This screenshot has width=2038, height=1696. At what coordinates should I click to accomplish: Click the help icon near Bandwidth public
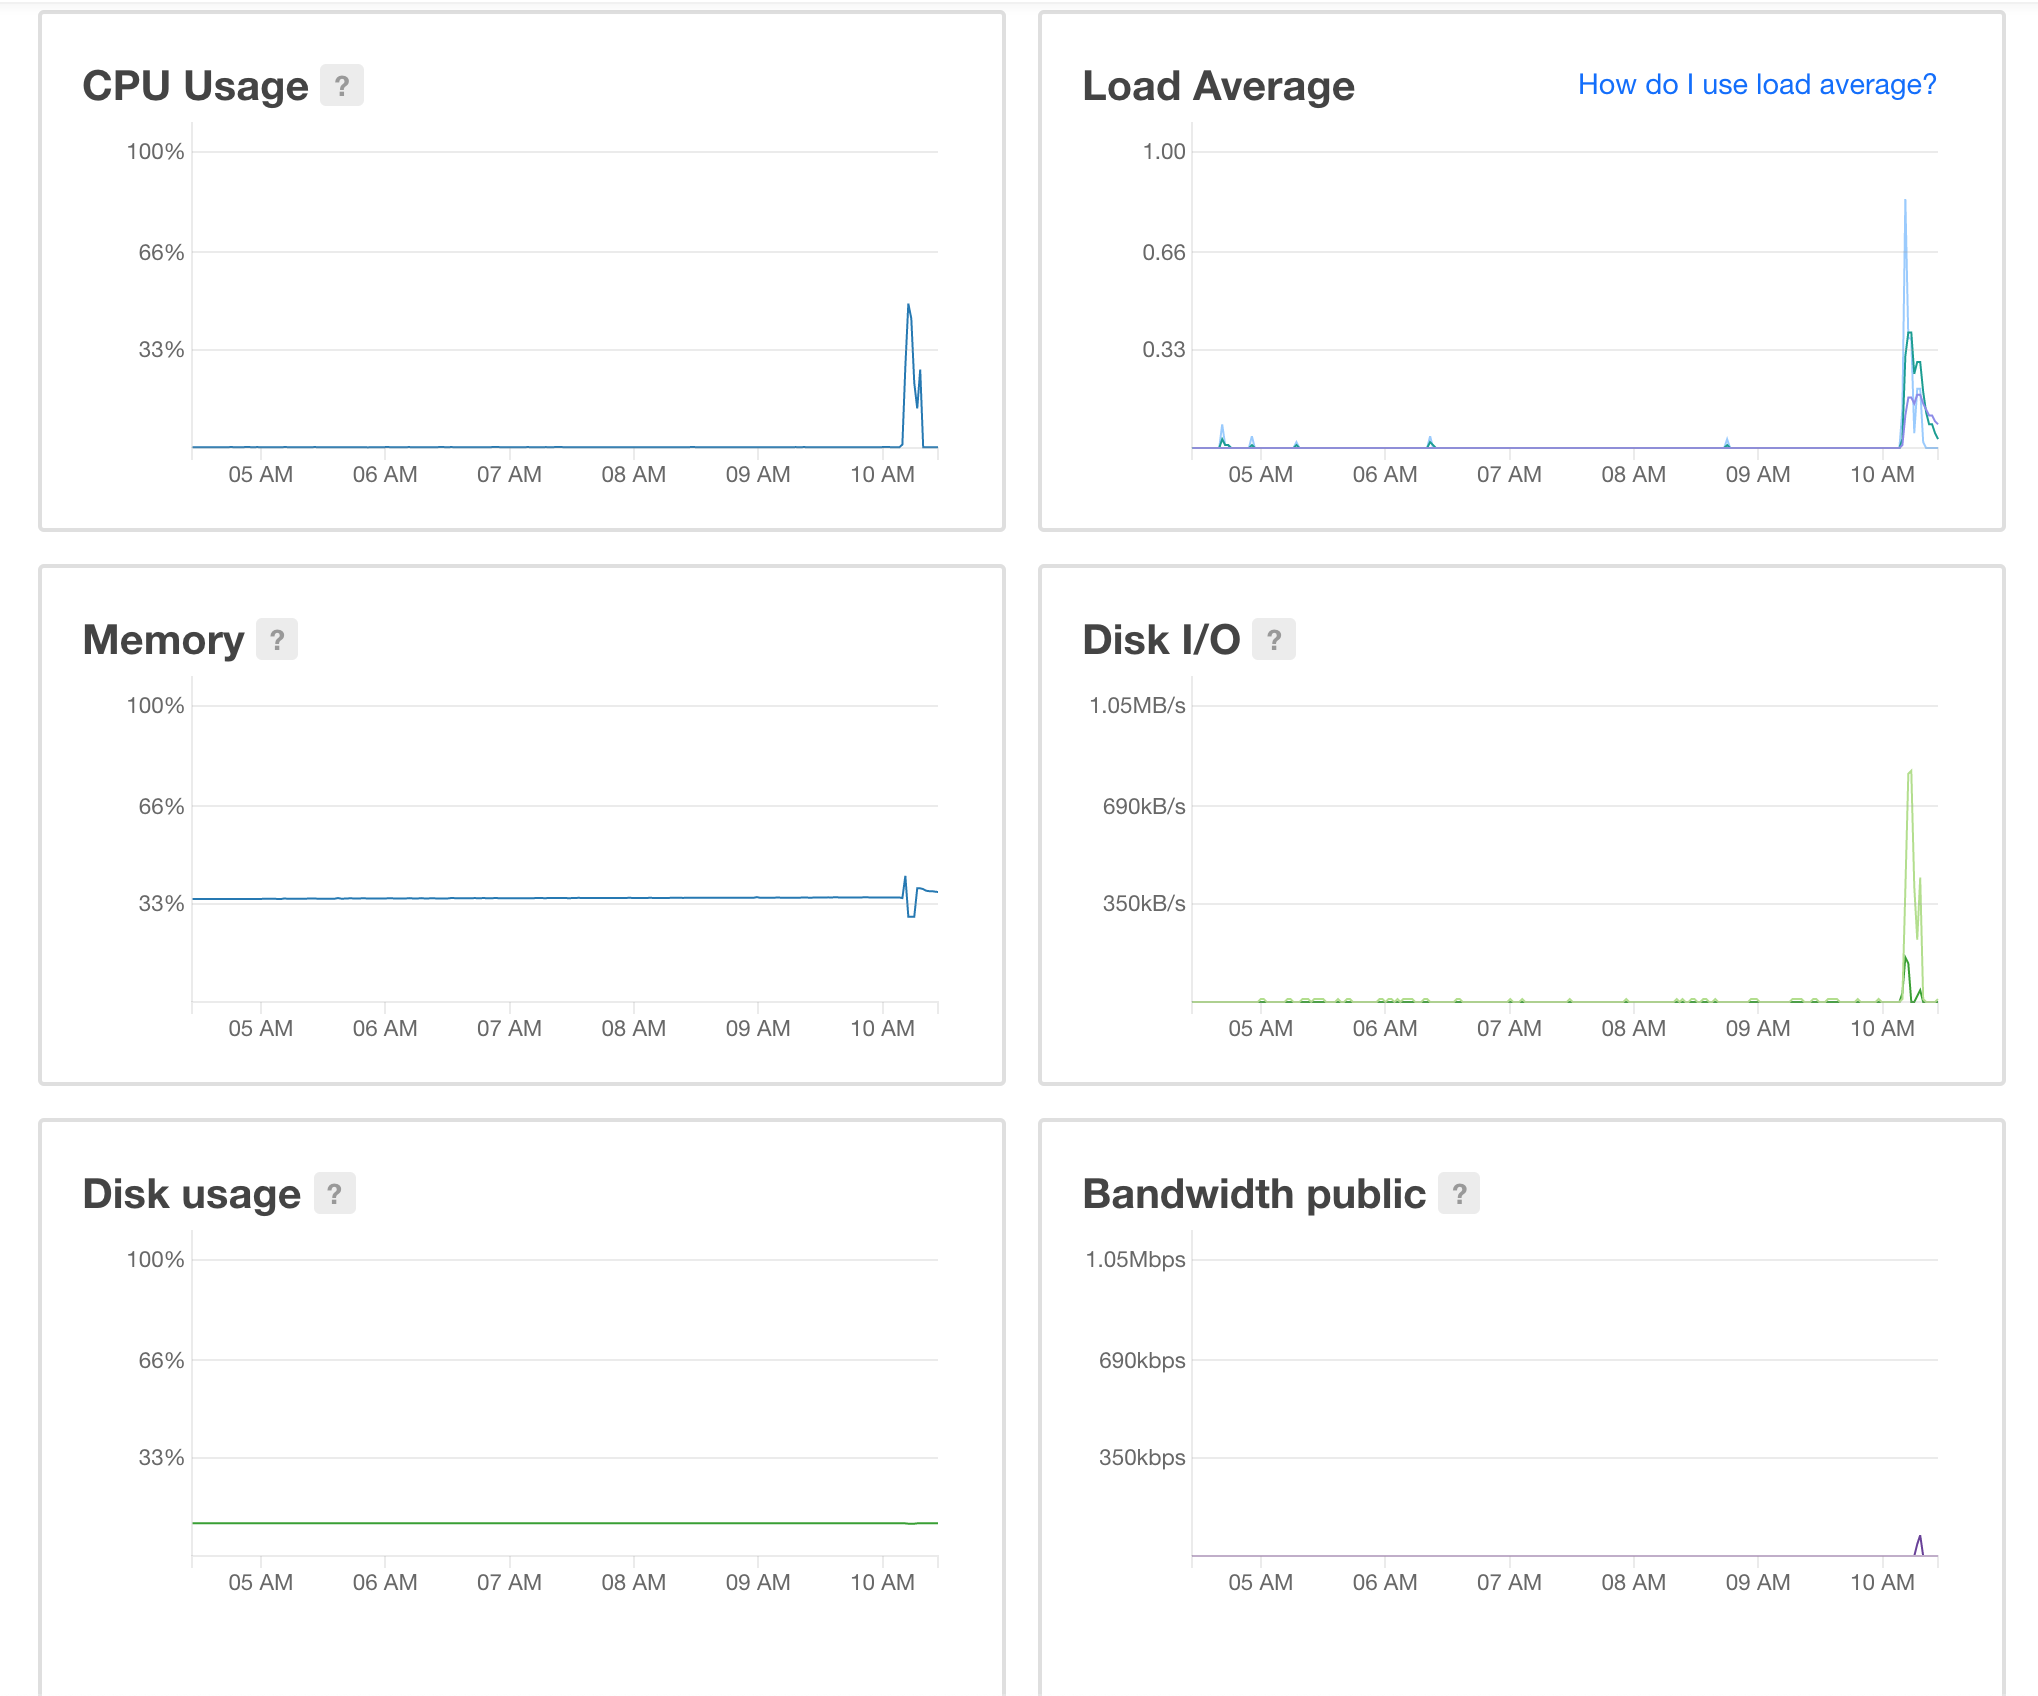click(x=1461, y=1192)
